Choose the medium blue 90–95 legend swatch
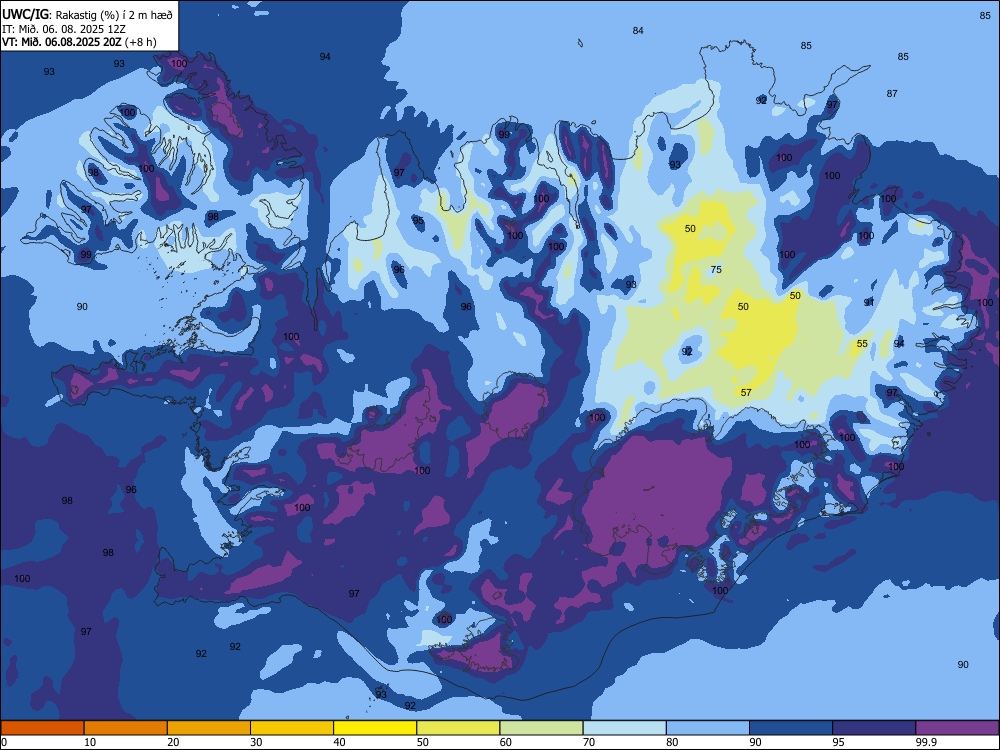Image resolution: width=1000 pixels, height=750 pixels. [x=791, y=728]
